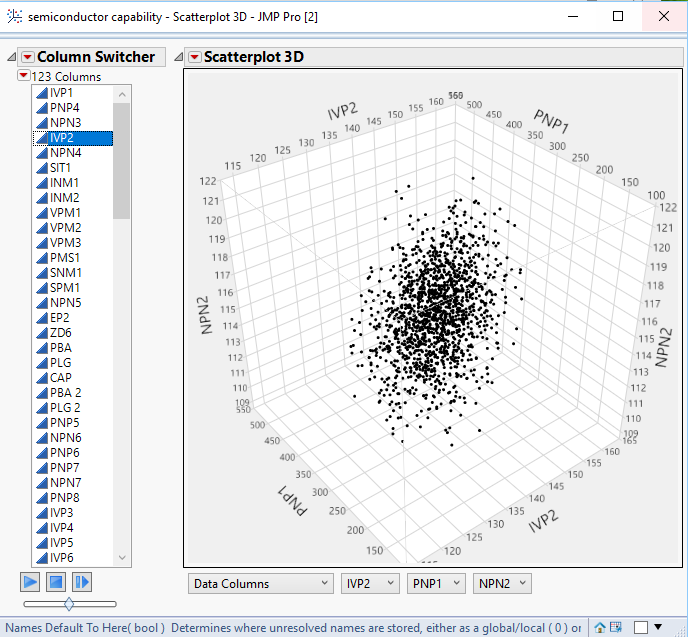Open the PNP1 axis dropdown
Image resolution: width=688 pixels, height=637 pixels.
pyautogui.click(x=436, y=583)
